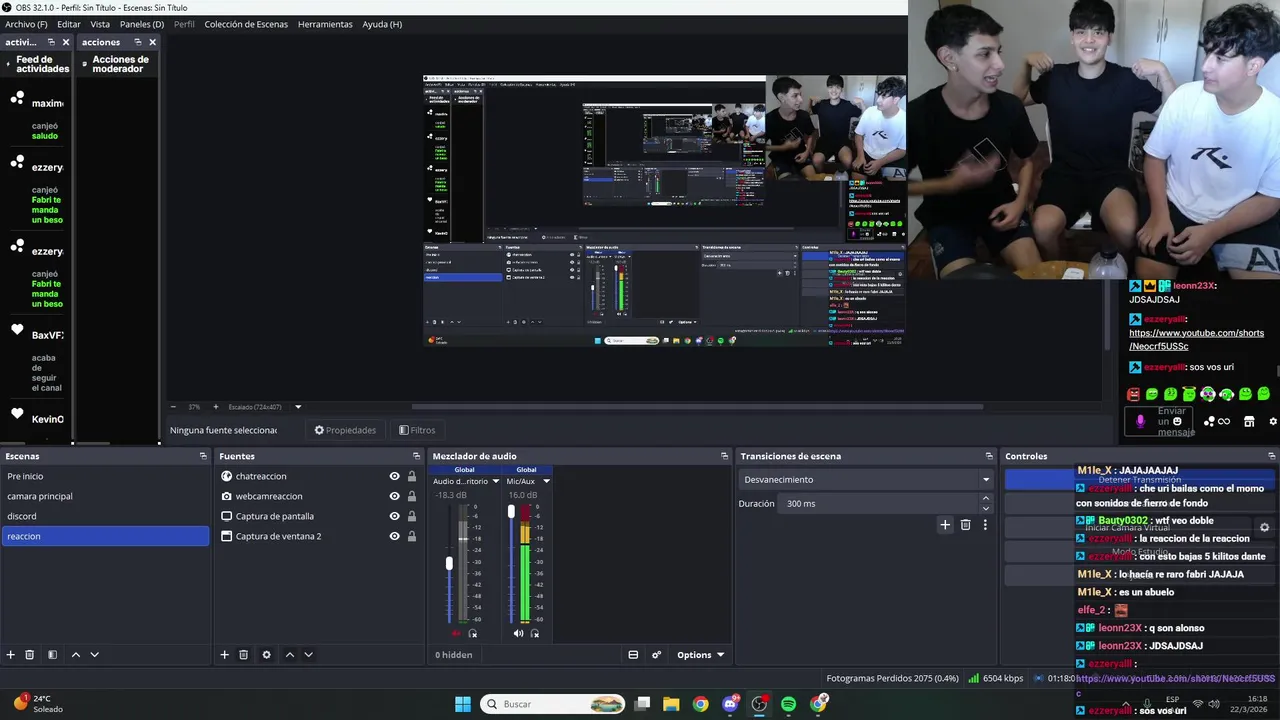
Task: Open preview scaling dropdown arrow
Action: click(298, 407)
